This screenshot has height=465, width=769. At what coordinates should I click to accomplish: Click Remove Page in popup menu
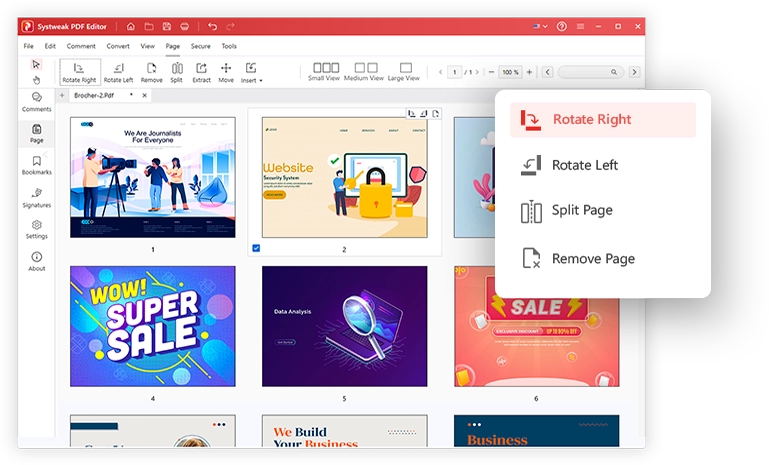click(x=592, y=259)
